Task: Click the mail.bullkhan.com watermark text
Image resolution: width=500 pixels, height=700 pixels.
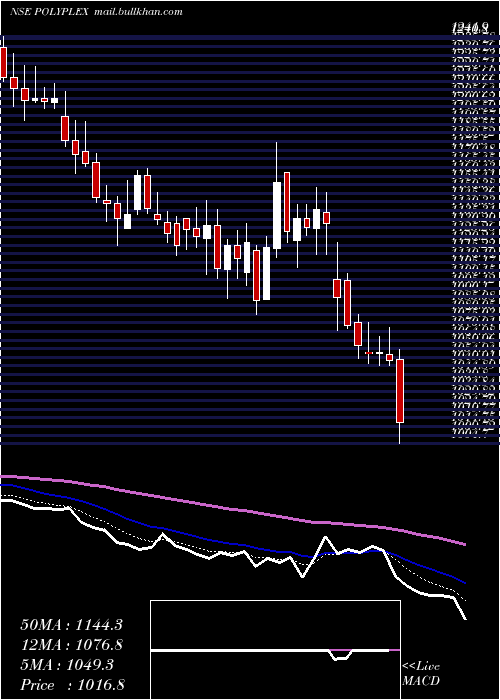Action: (x=139, y=12)
